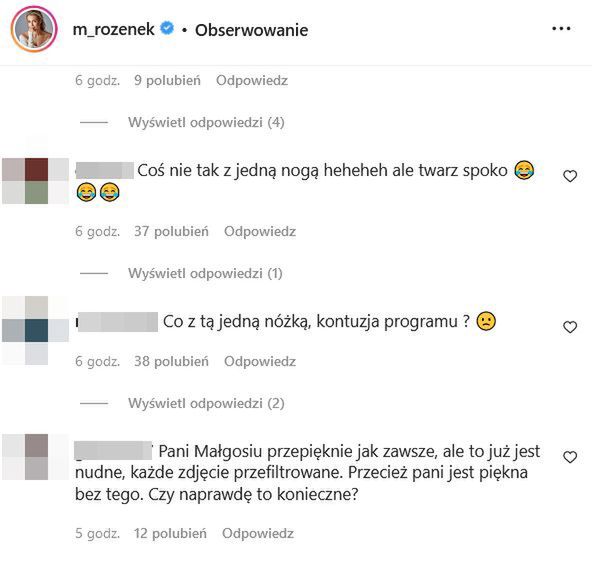592x567 pixels.
Task: Click the m_rozenek profile picture
Action: 34,29
